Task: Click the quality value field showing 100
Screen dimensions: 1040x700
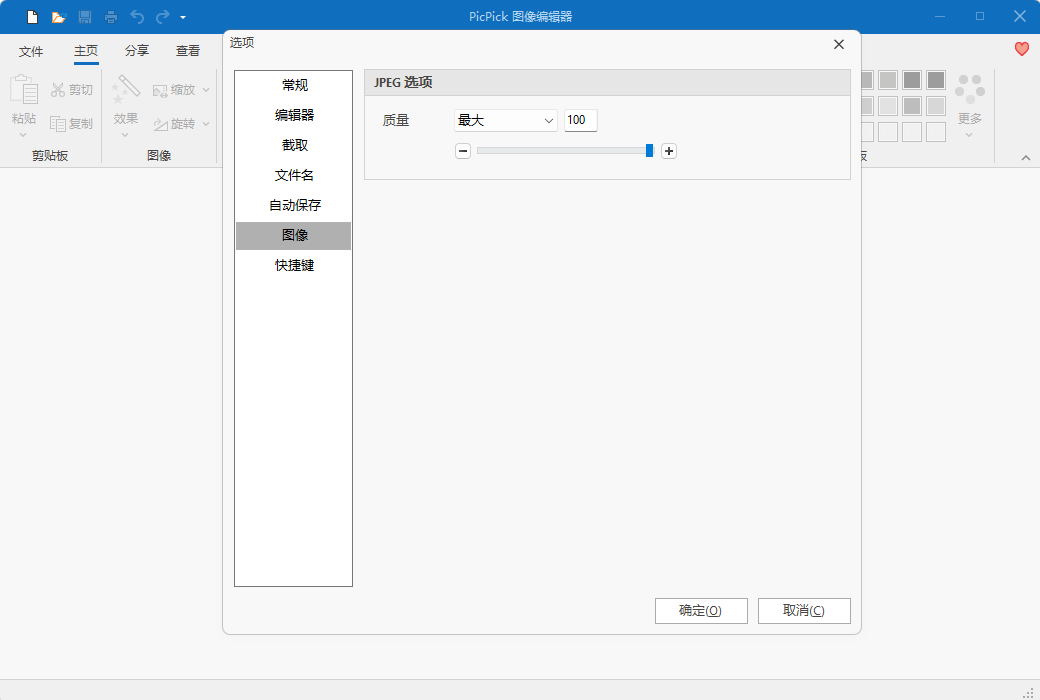Action: pyautogui.click(x=580, y=120)
